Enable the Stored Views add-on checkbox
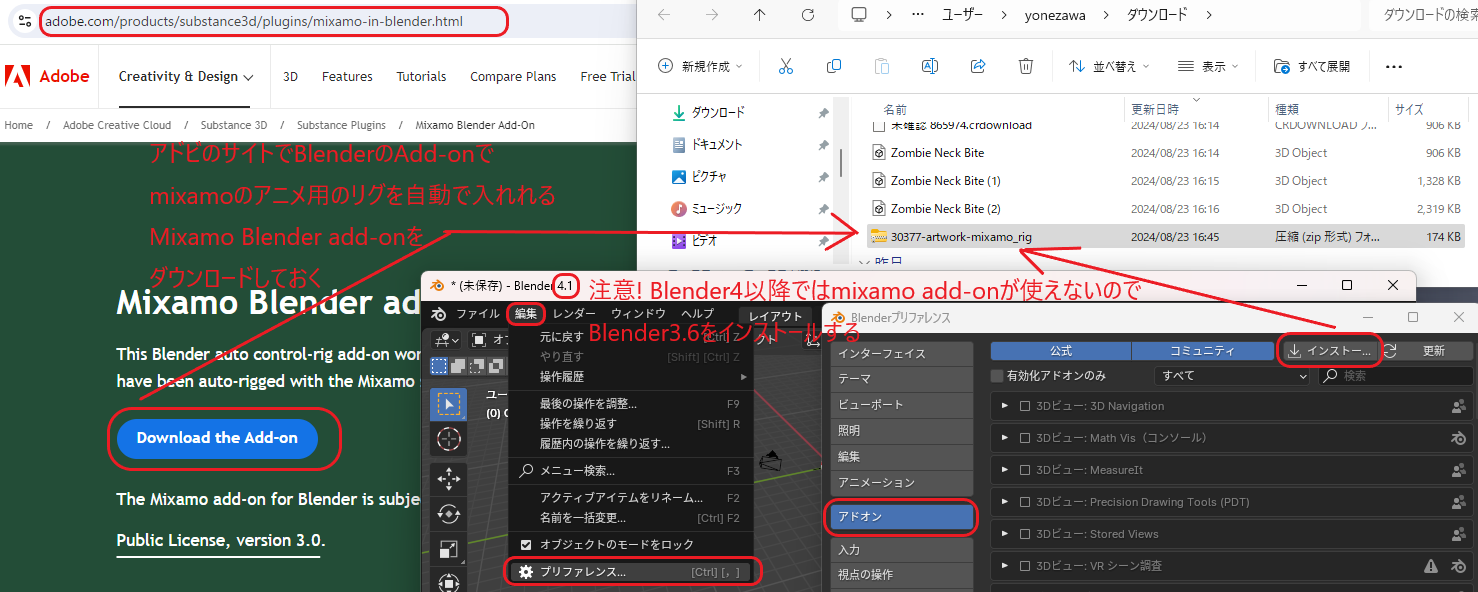The width and height of the screenshot is (1478, 592). (1024, 534)
